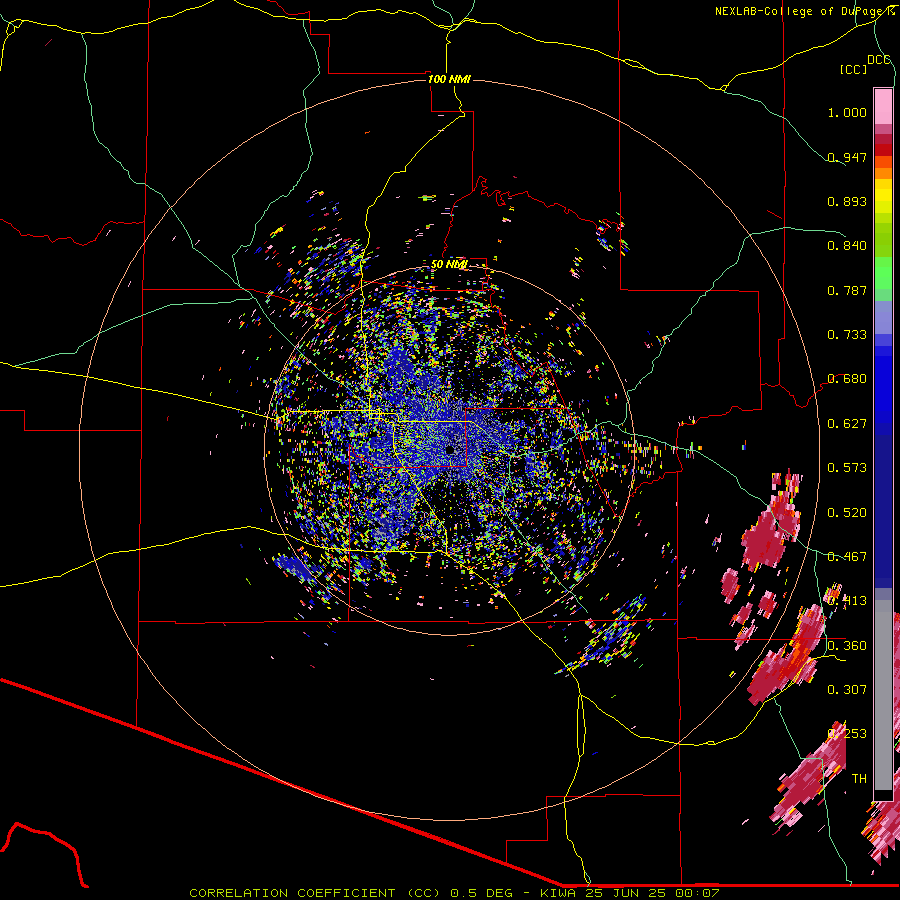The image size is (900, 900).
Task: Click the Correlation Coefficient caption at the bottom
Action: pyautogui.click(x=454, y=893)
